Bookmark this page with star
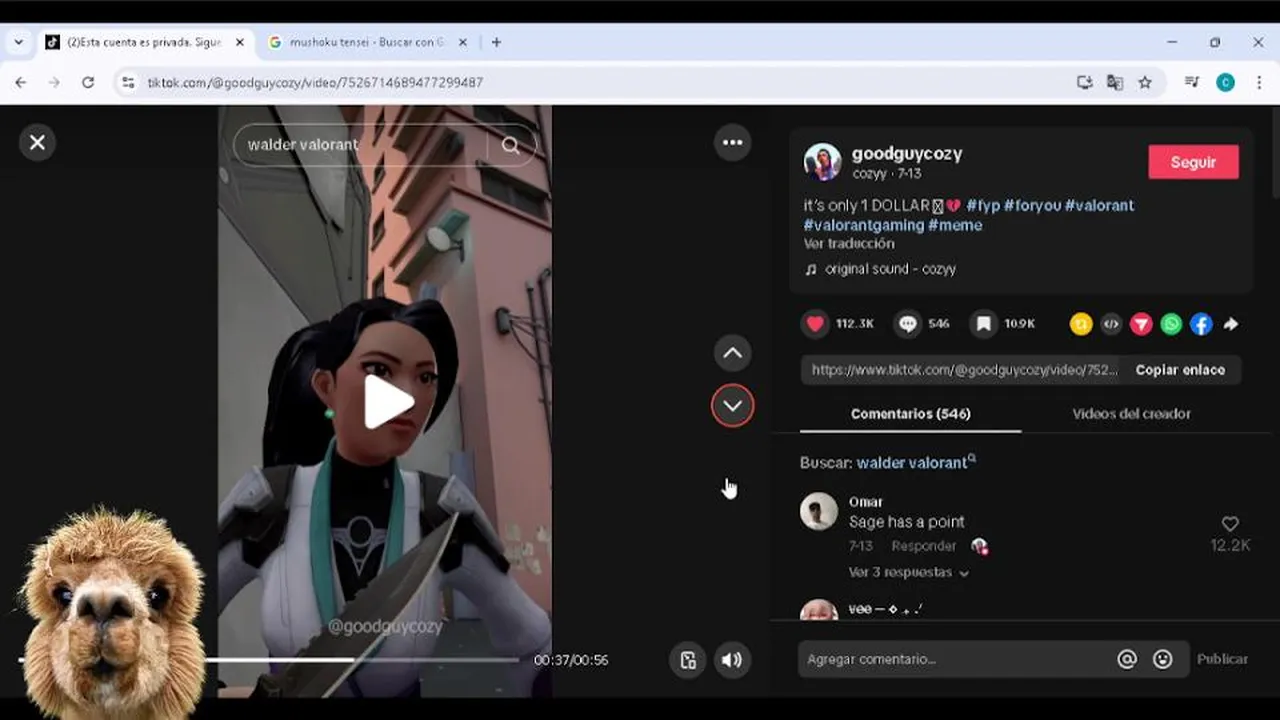The image size is (1280, 720). [1145, 83]
